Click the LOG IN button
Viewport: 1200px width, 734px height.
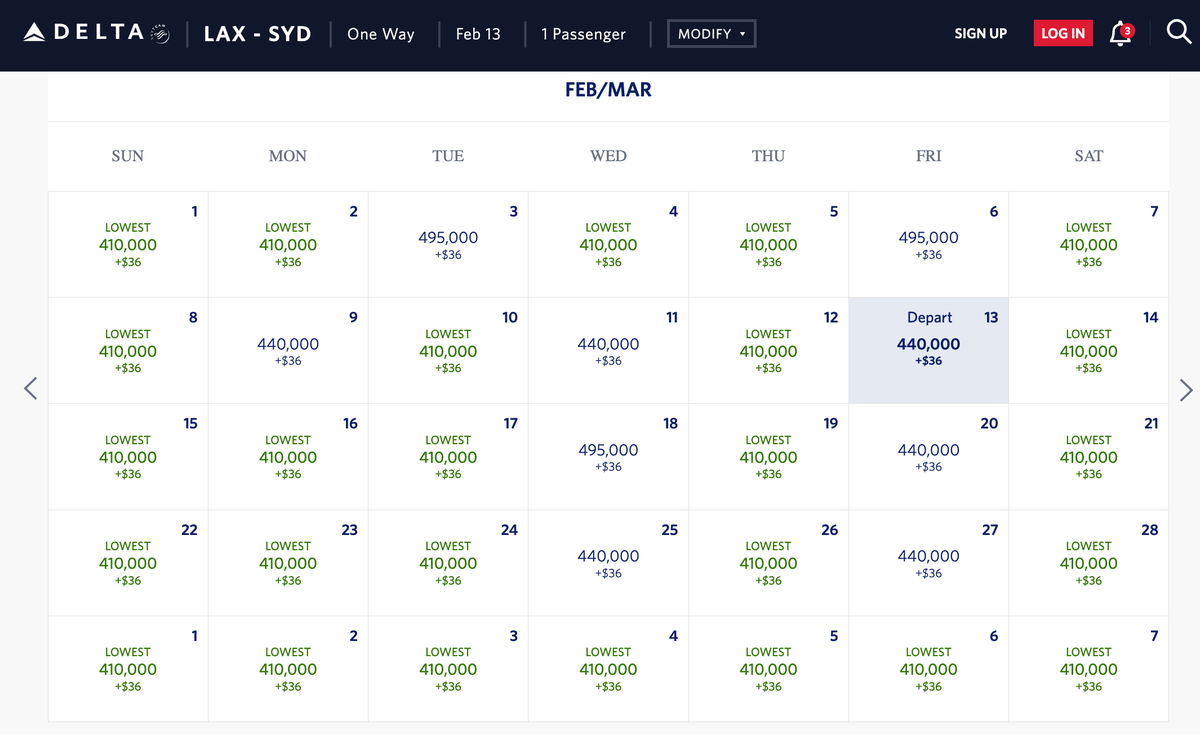pos(1062,32)
